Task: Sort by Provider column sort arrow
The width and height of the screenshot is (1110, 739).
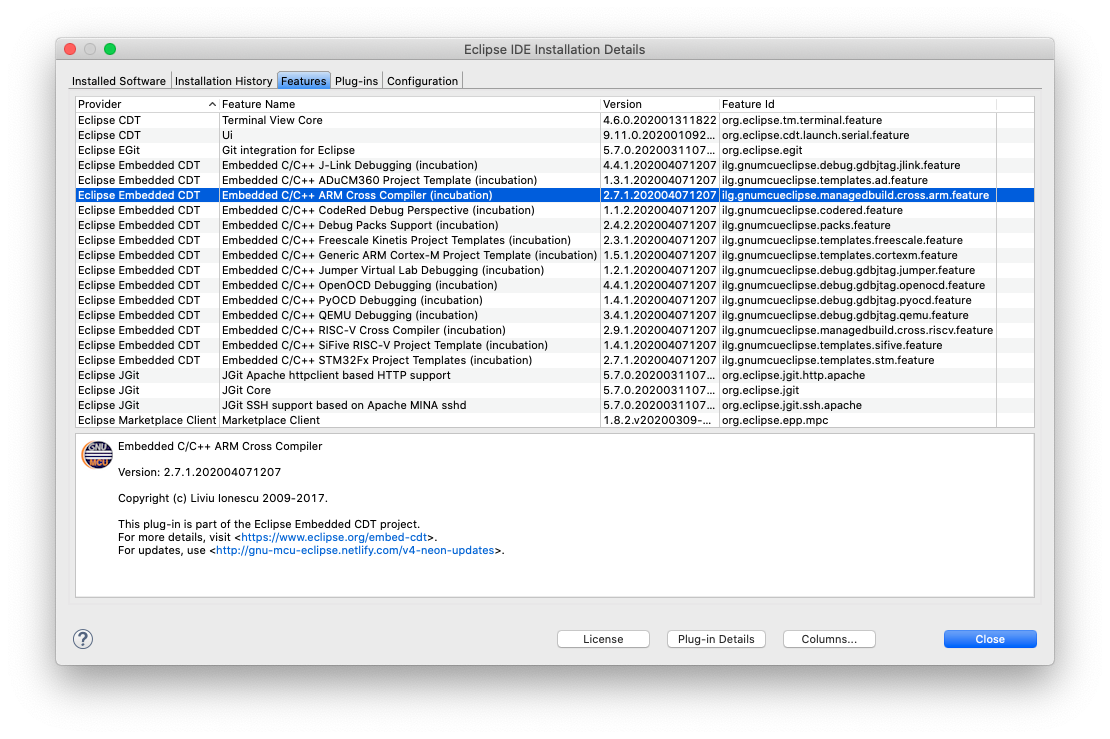Action: point(212,104)
